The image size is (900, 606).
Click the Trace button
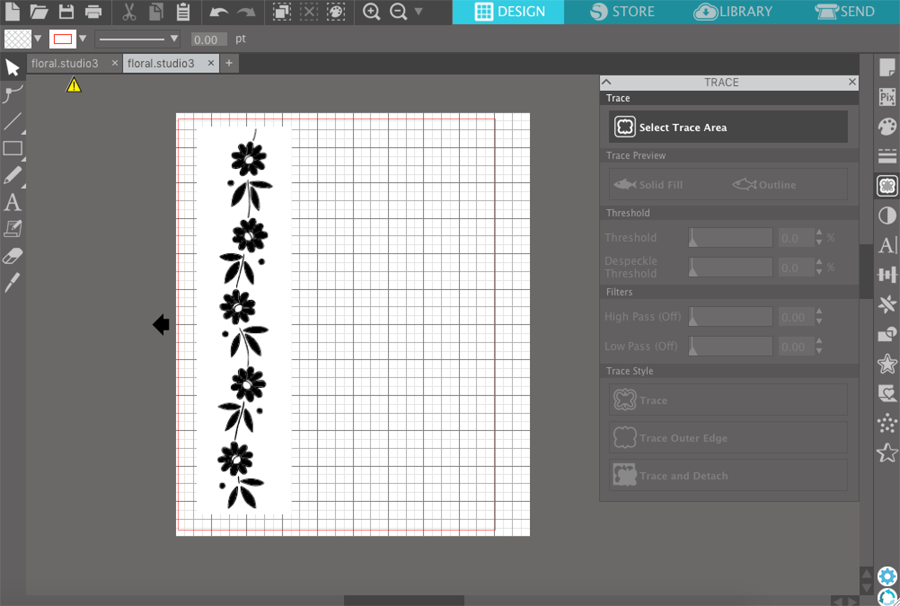728,400
